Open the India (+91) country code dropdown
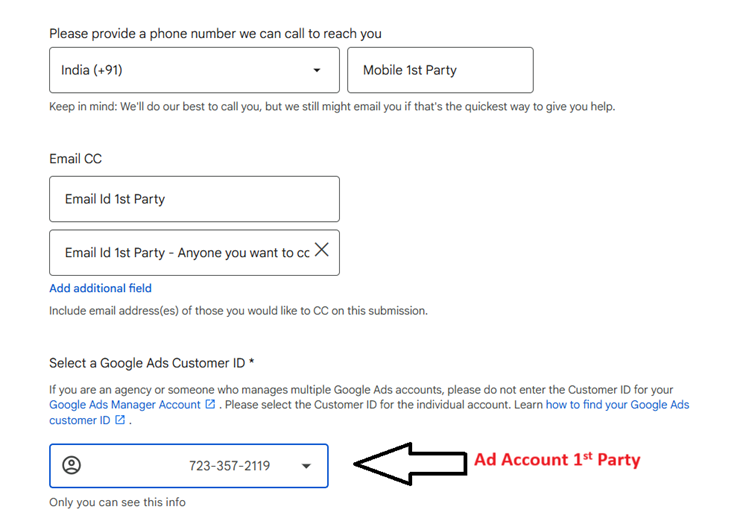Screen dimensions: 752x527 click(x=194, y=70)
